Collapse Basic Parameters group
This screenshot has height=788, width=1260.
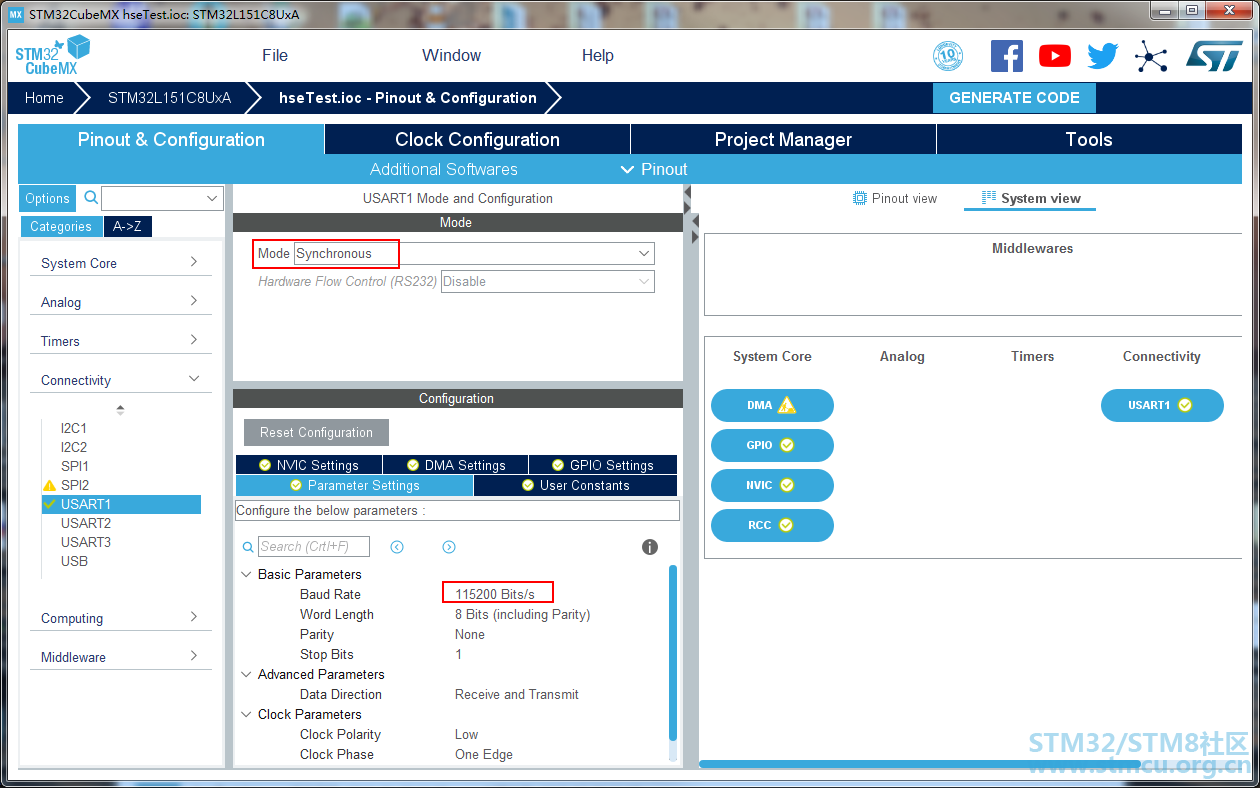coord(246,574)
